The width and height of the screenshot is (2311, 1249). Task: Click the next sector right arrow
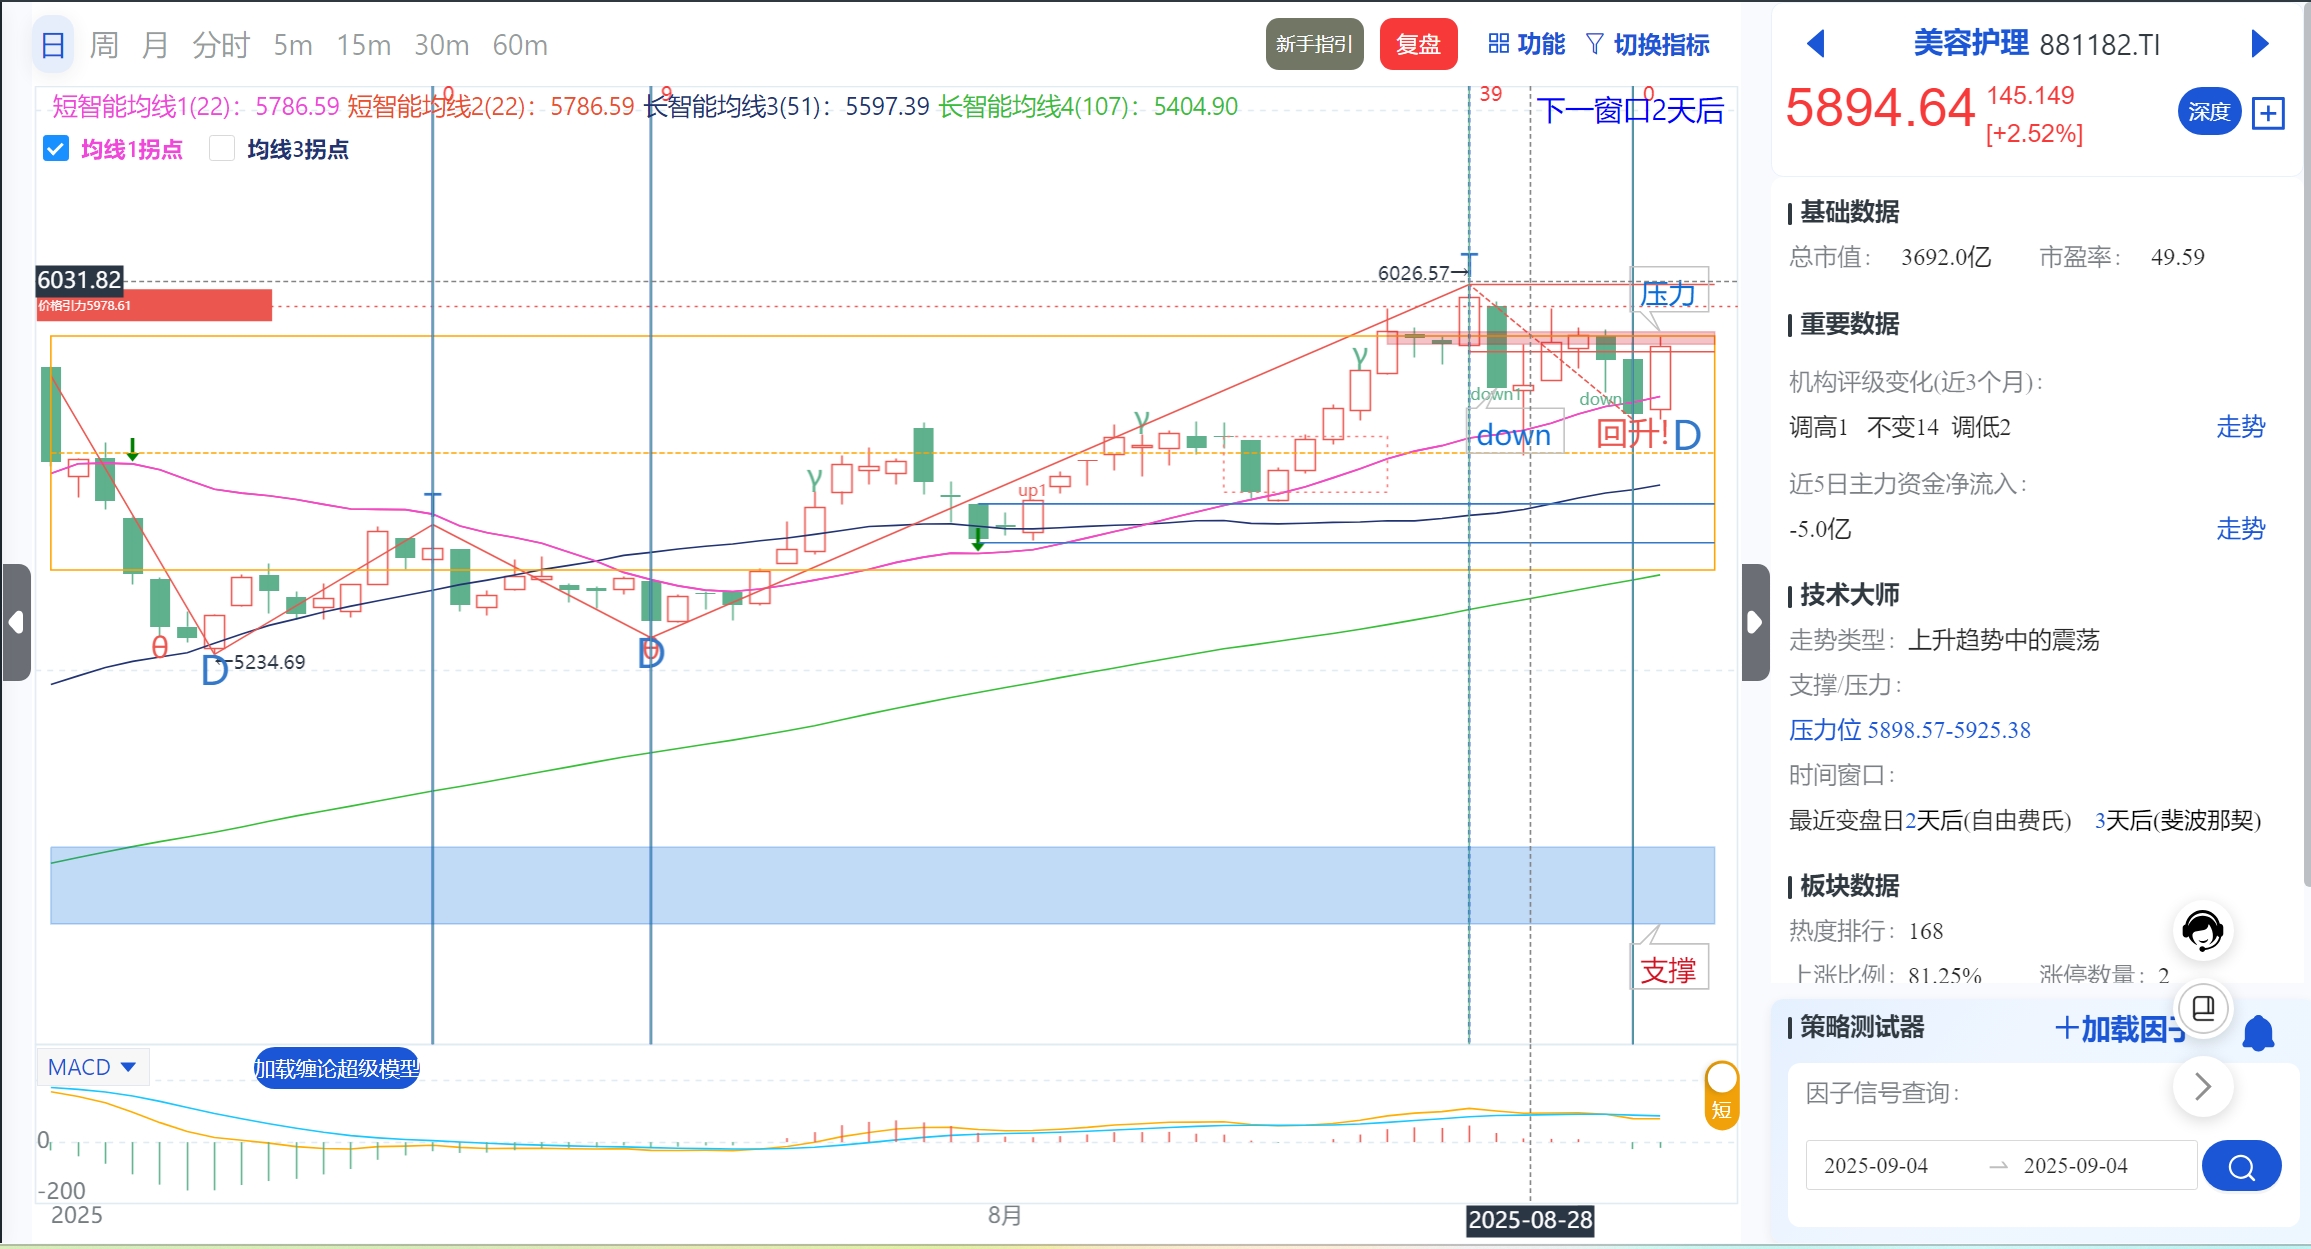coord(2259,44)
